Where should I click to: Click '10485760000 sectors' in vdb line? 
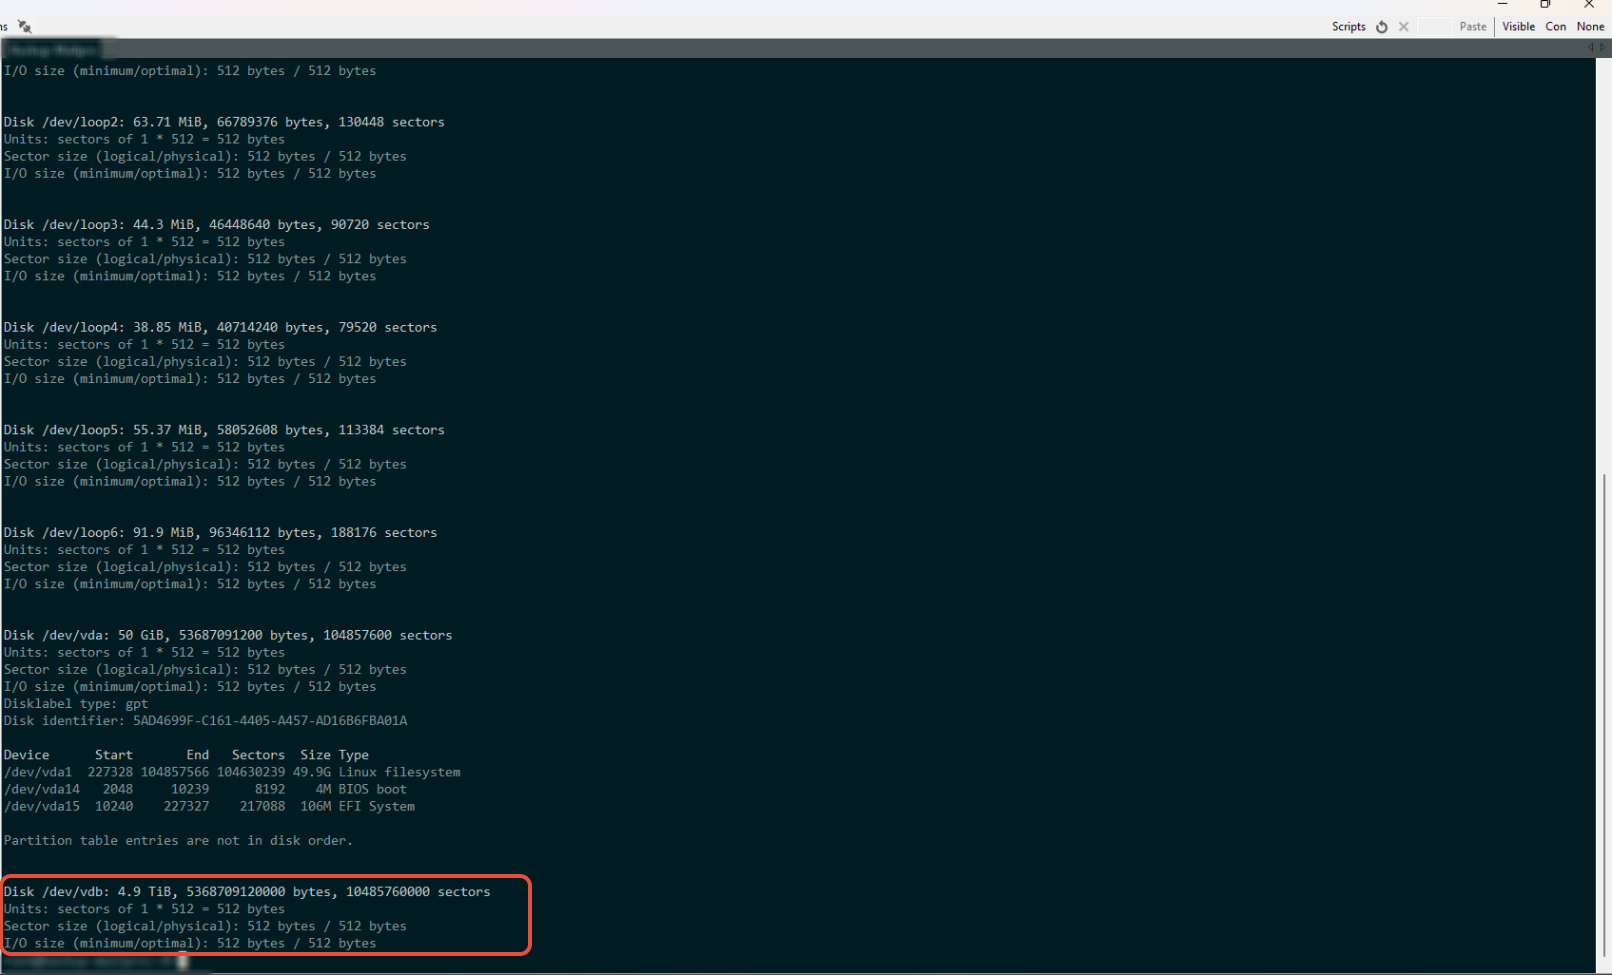tap(418, 892)
